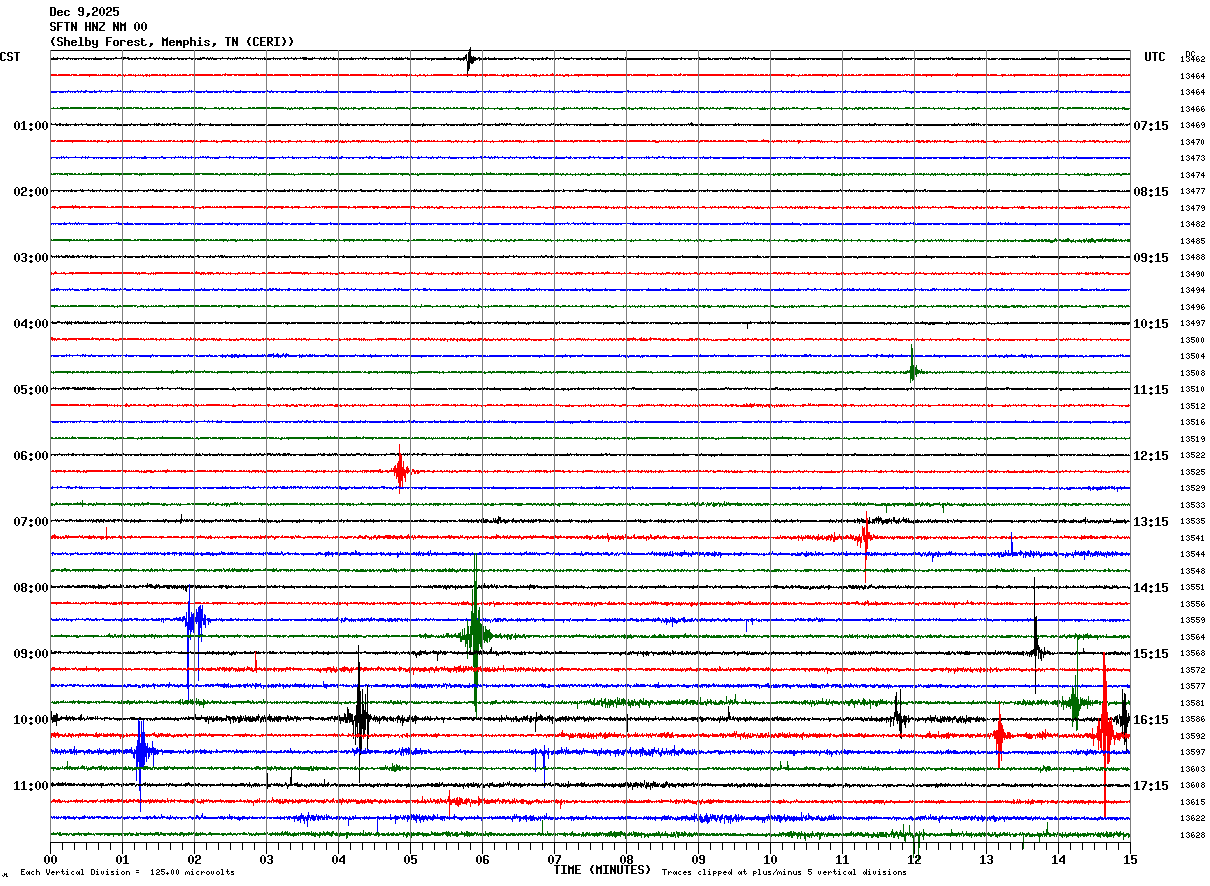Screen dimensions: 1210x886
Task: Click the large green event burst near minute 06
Action: click(476, 634)
